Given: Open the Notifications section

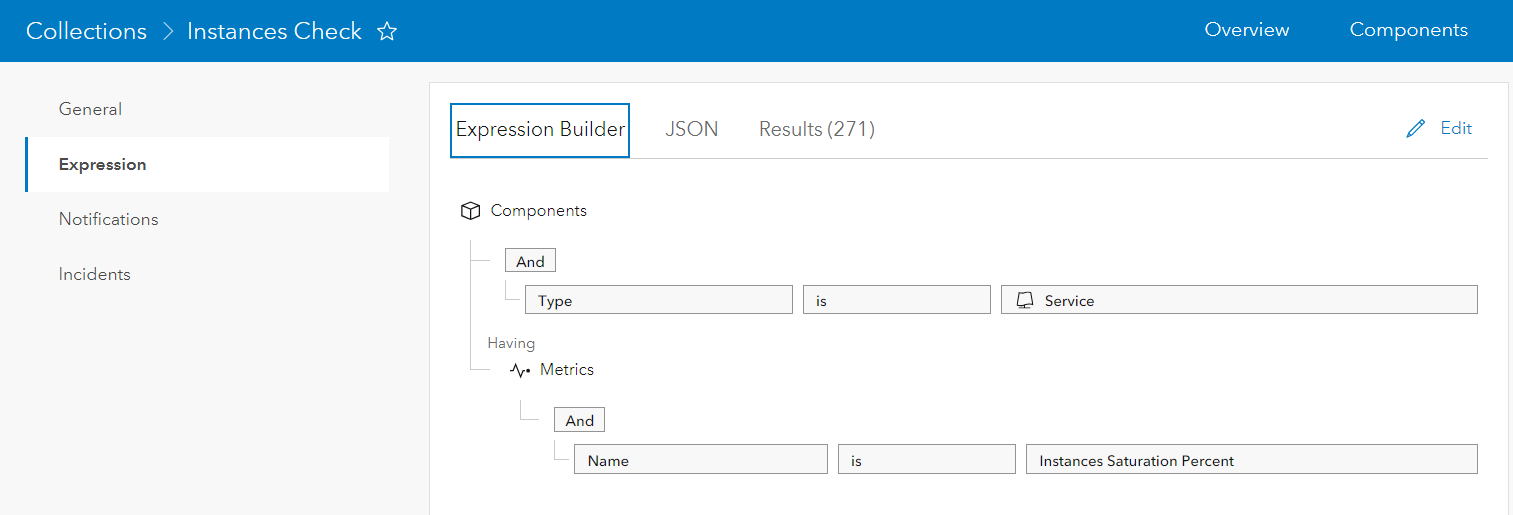Looking at the screenshot, I should 108,219.
